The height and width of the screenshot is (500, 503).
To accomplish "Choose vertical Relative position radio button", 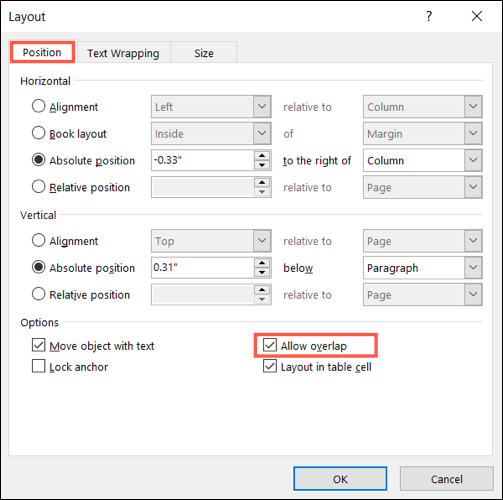I will coord(39,294).
